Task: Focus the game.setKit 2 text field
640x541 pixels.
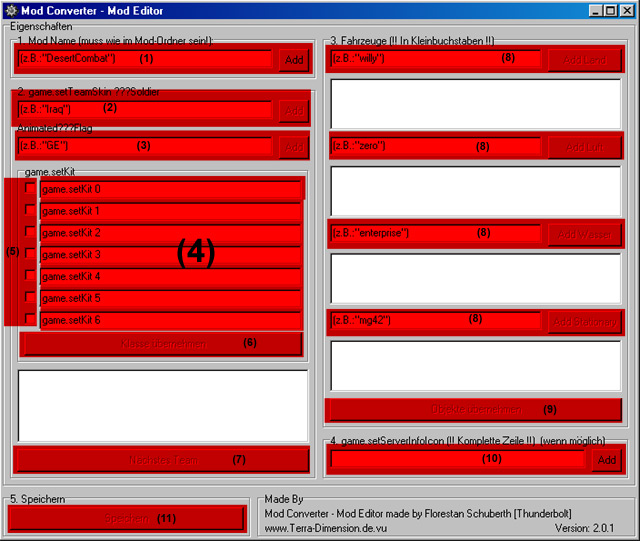Action: coord(170,233)
